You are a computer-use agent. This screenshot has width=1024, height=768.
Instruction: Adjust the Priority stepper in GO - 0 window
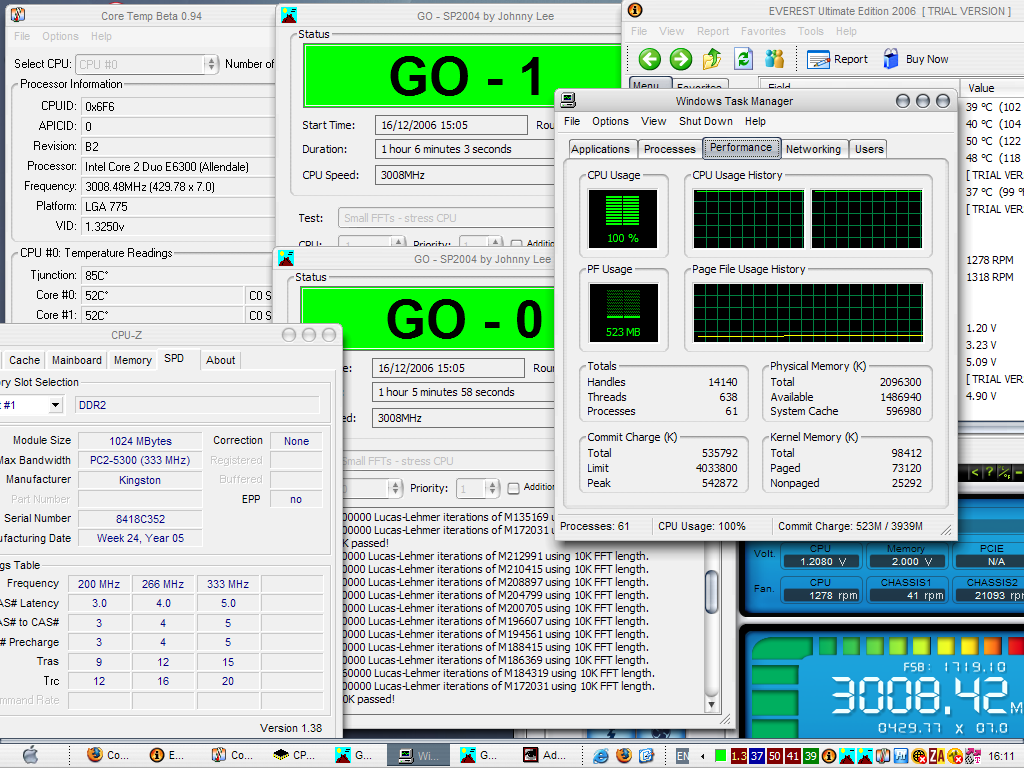[492, 488]
